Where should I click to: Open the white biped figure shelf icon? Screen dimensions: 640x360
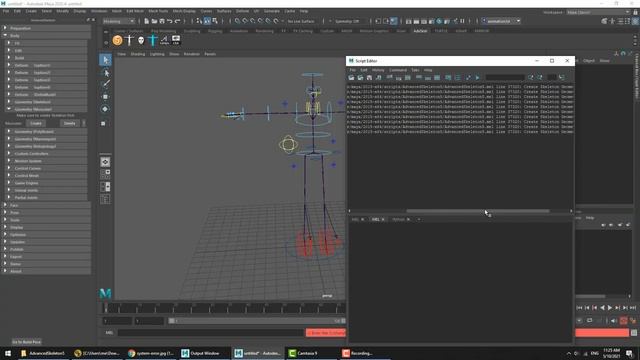[x=129, y=40]
